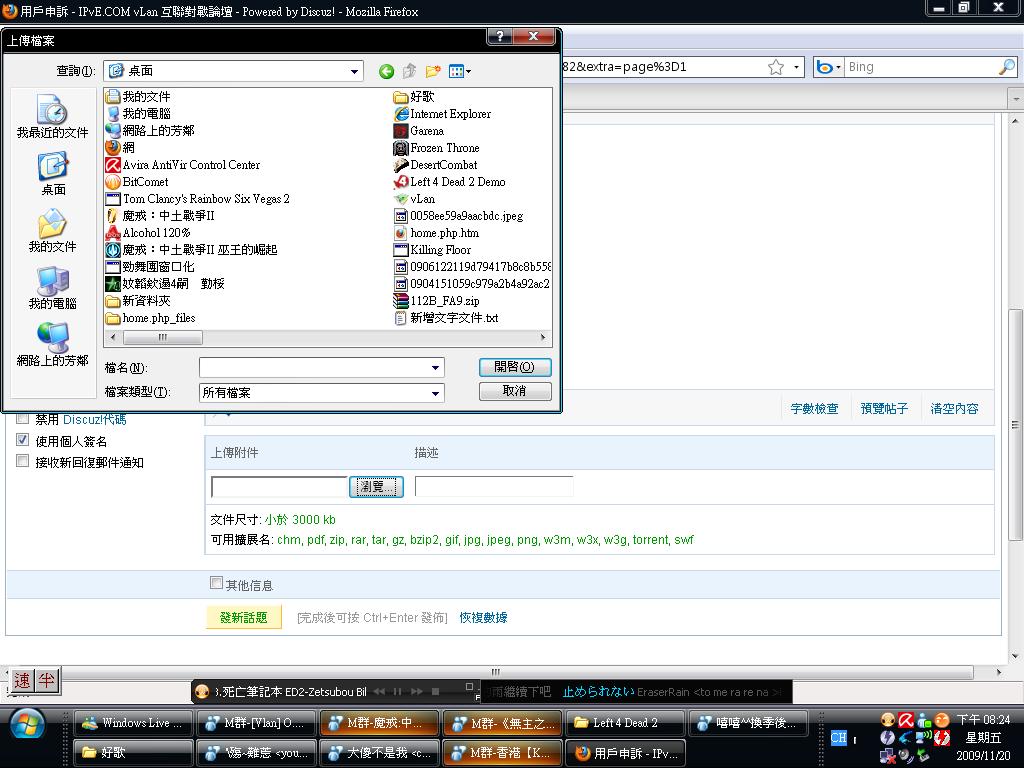Select the vLan shortcut
The image size is (1024, 768).
click(x=415, y=199)
